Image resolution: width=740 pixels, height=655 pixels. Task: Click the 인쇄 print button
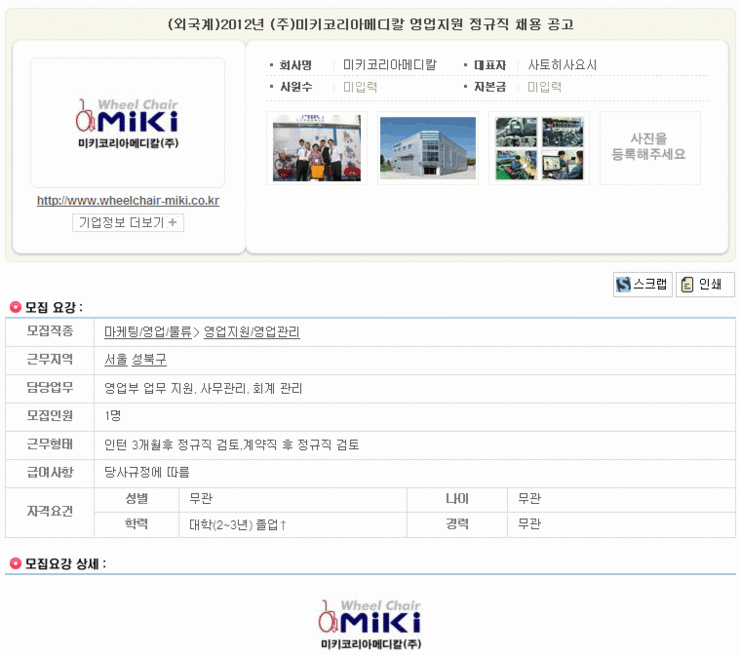coord(704,284)
